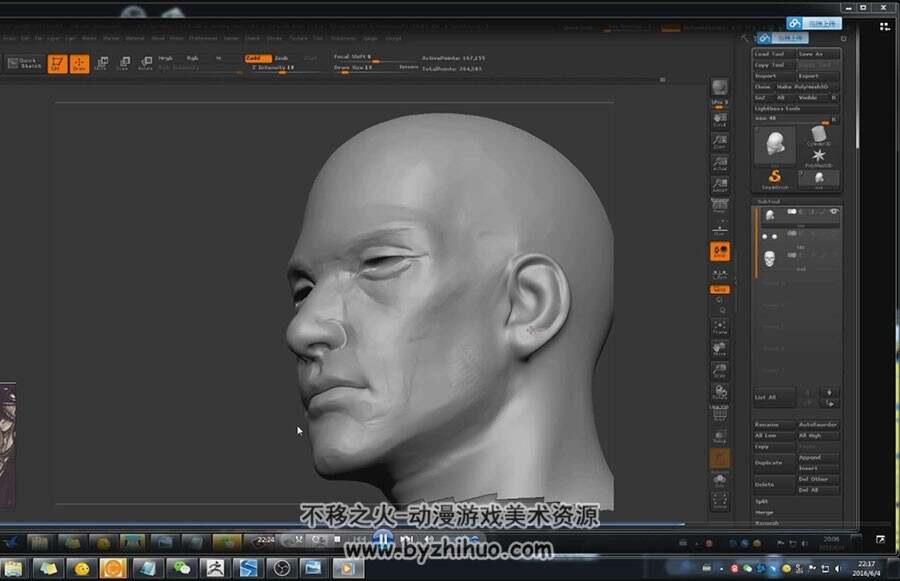Click the Rotate view icon in right shelf
900x581 pixels.
pos(720,392)
